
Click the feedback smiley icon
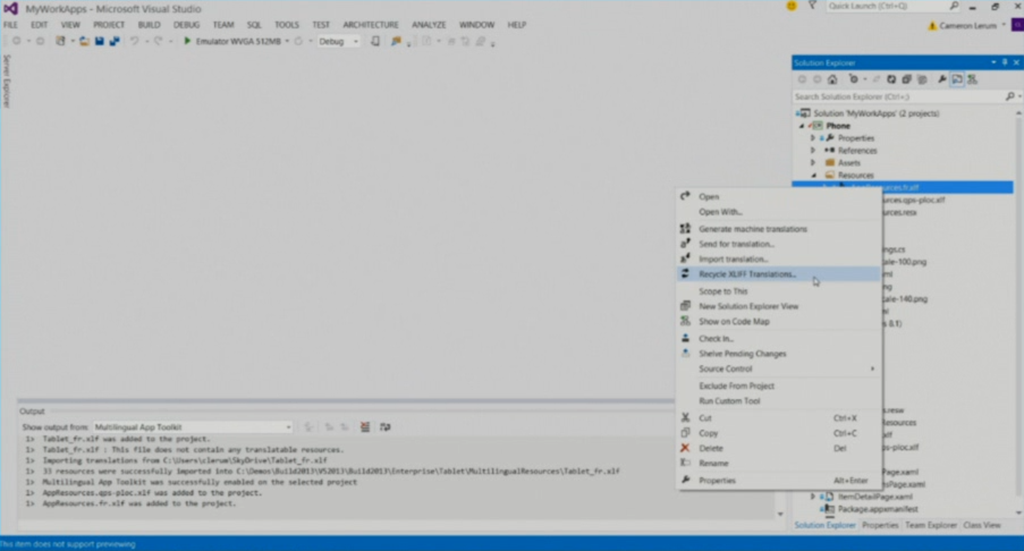pyautogui.click(x=792, y=6)
